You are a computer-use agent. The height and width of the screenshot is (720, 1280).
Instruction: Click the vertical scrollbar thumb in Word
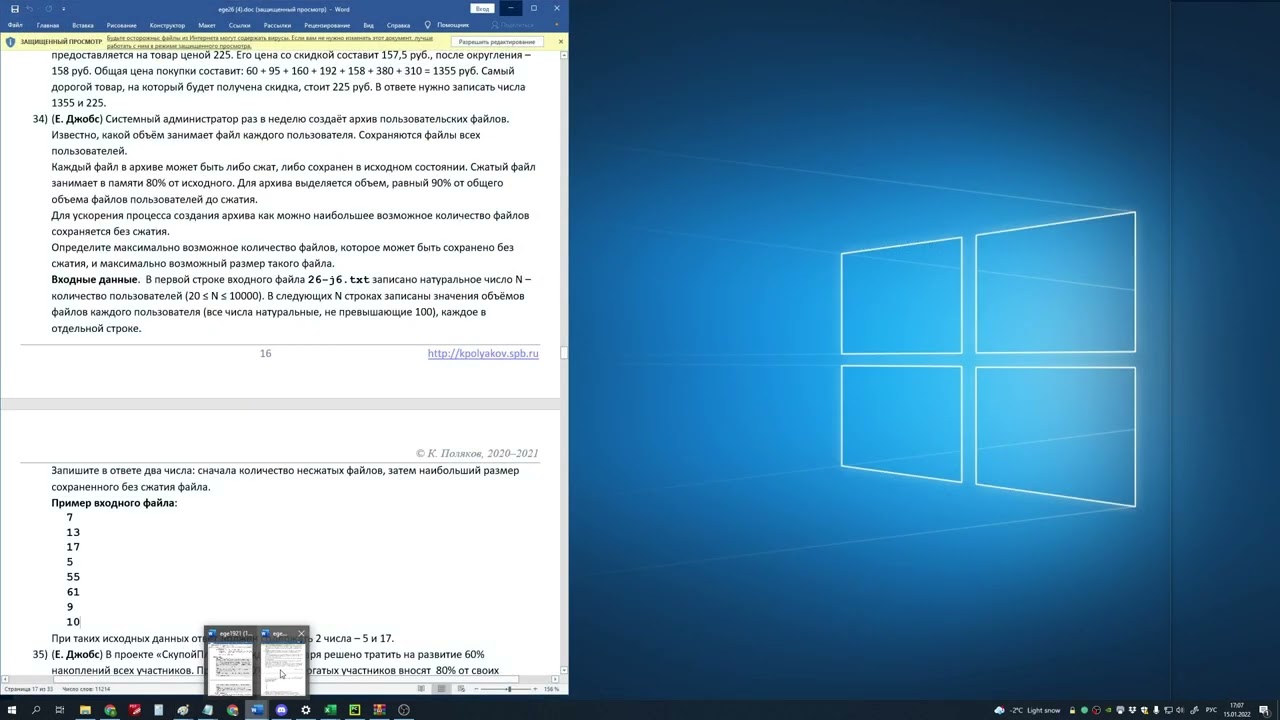[564, 352]
